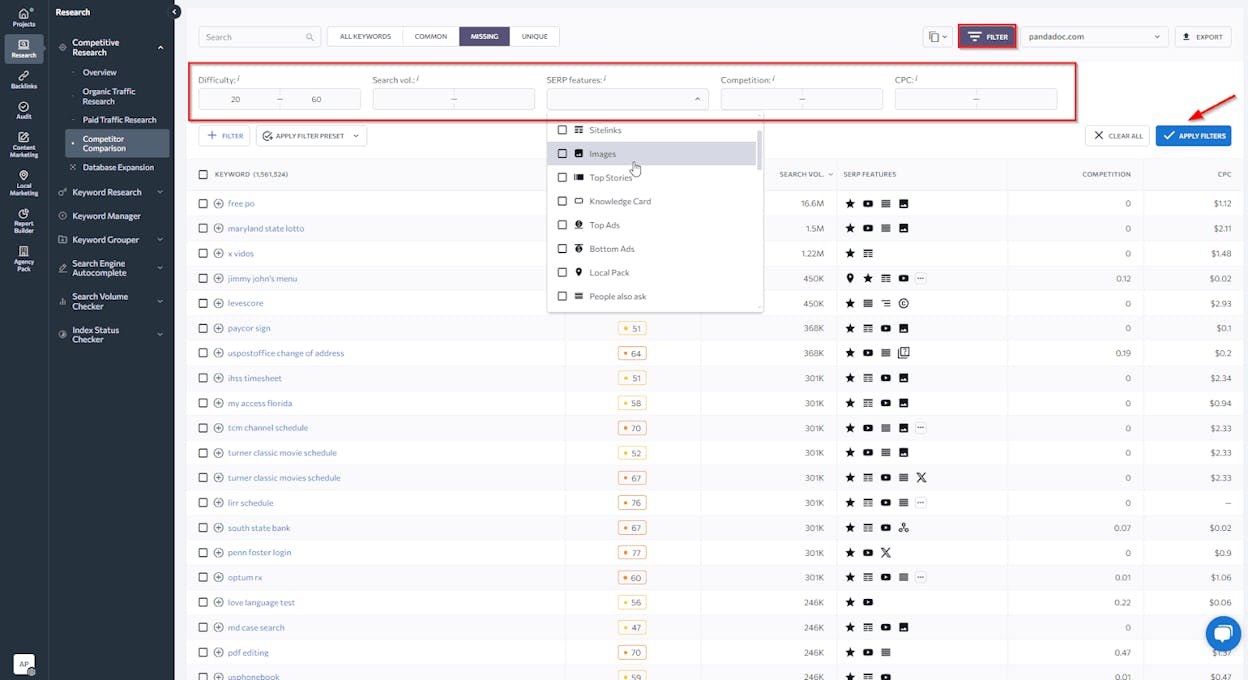Screen dimensions: 1248x680
Task: Open 'south state bank' keyword link
Action: (x=259, y=528)
